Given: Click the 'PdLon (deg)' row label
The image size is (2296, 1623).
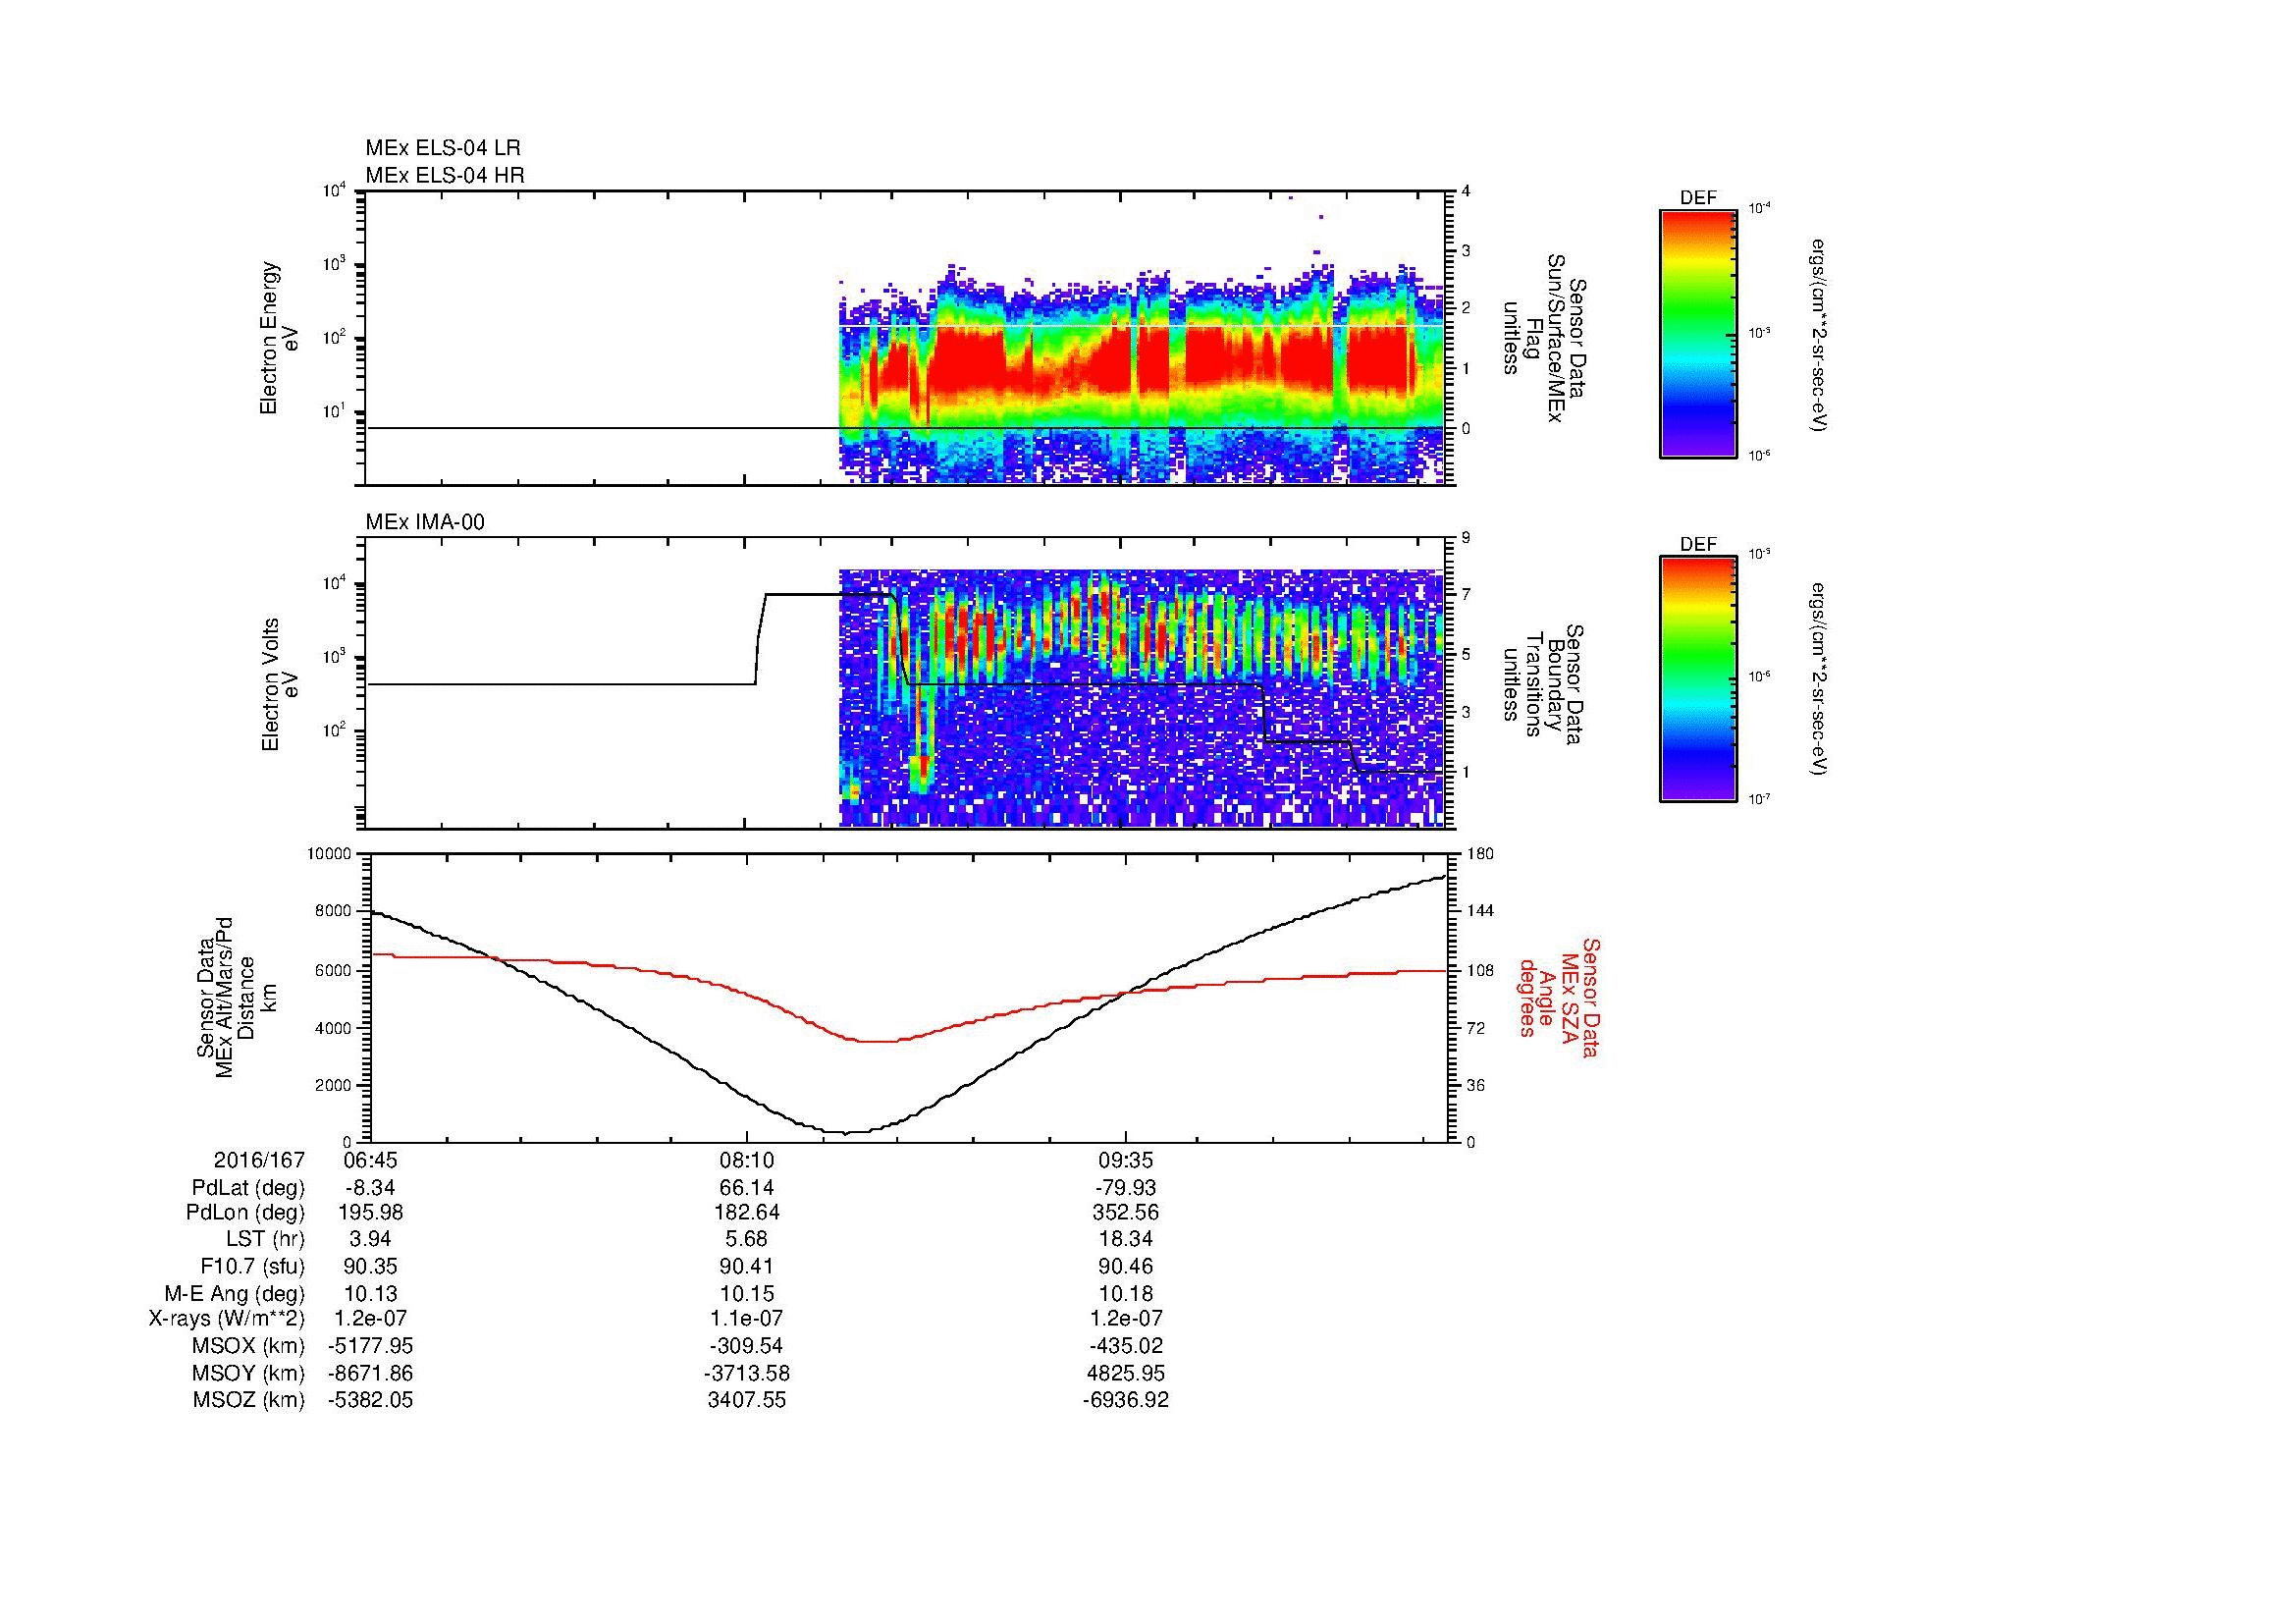Looking at the screenshot, I should tap(247, 1213).
